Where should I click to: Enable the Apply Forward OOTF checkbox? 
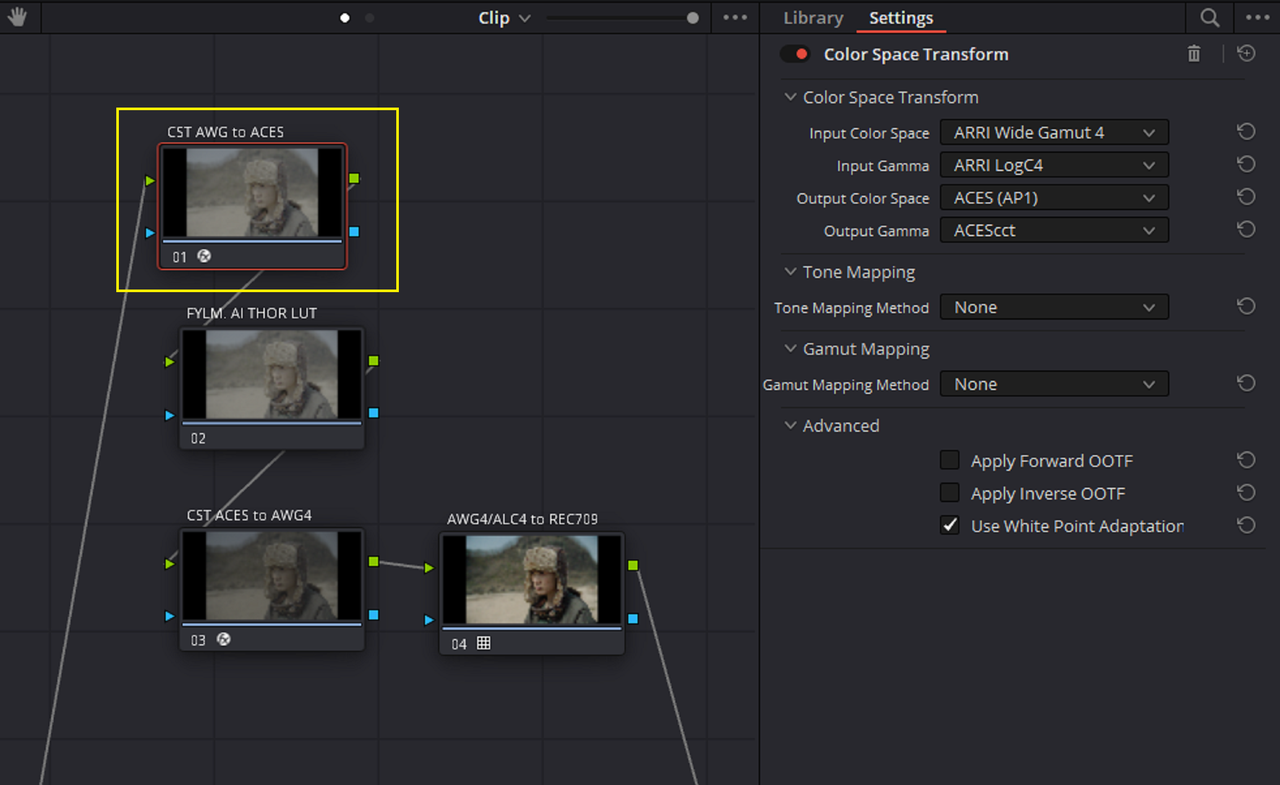[x=950, y=460]
